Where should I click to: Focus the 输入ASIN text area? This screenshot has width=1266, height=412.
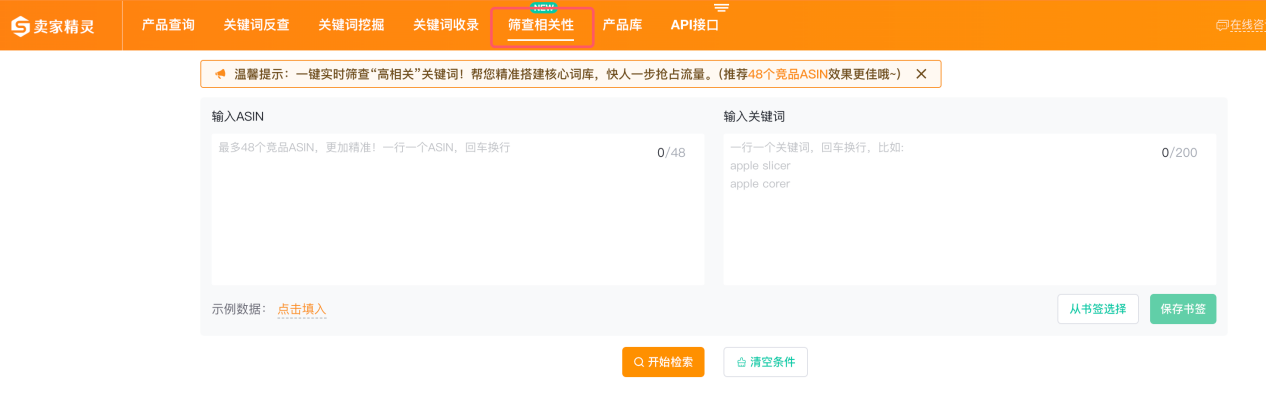click(457, 210)
